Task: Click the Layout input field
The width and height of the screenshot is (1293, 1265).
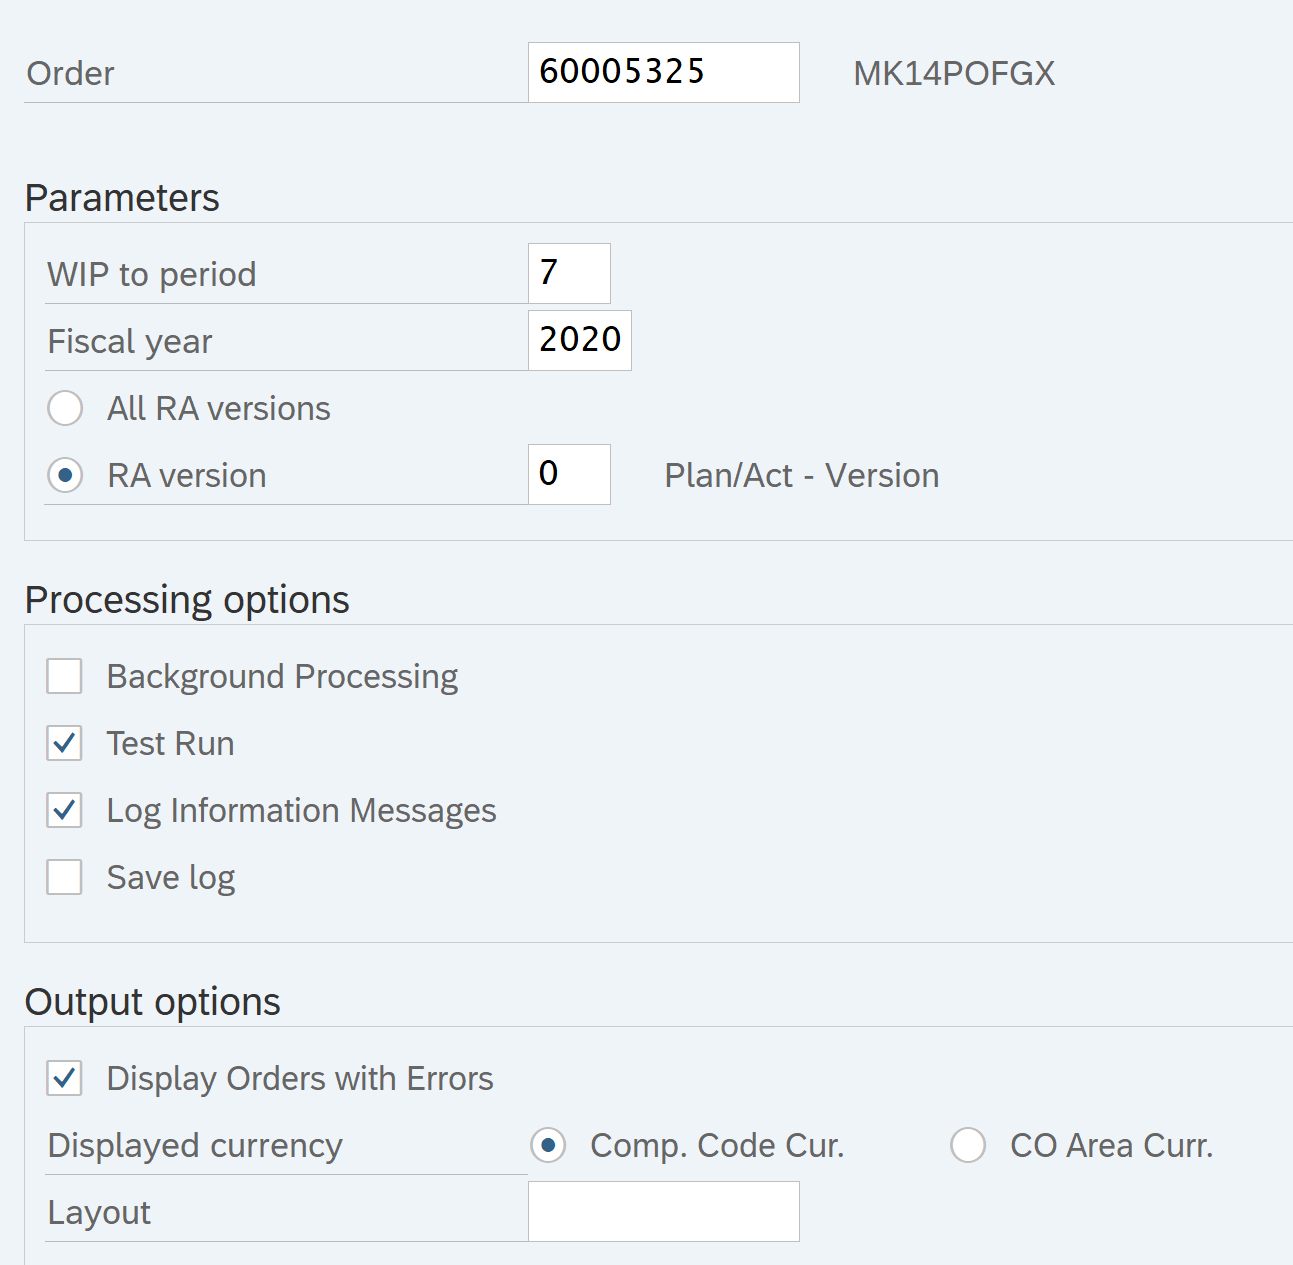Action: pos(663,1211)
